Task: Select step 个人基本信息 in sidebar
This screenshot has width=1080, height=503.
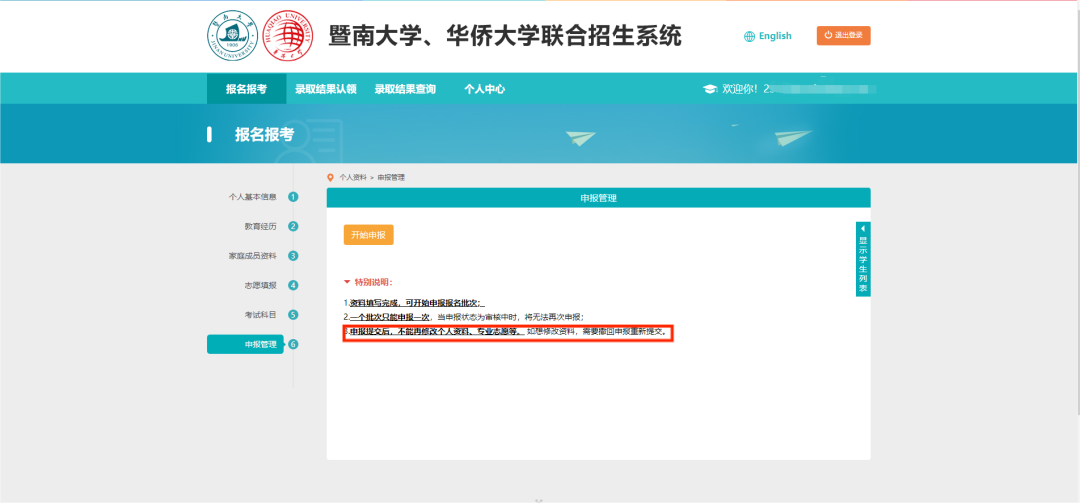Action: pyautogui.click(x=253, y=197)
